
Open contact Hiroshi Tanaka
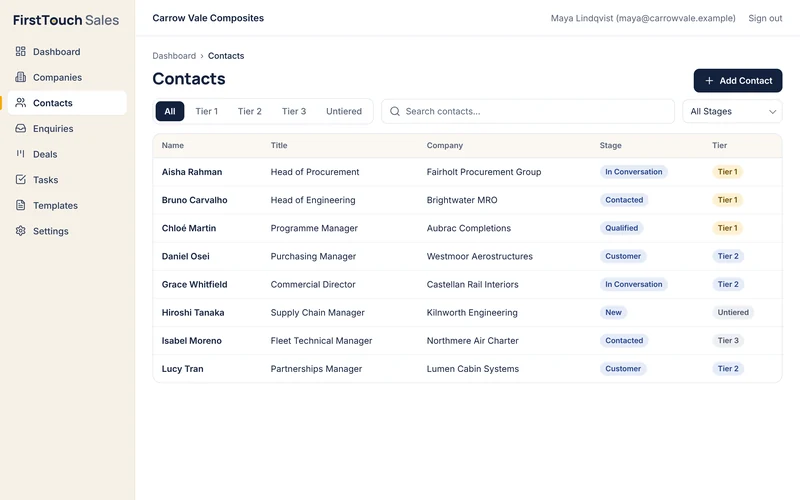tap(193, 312)
